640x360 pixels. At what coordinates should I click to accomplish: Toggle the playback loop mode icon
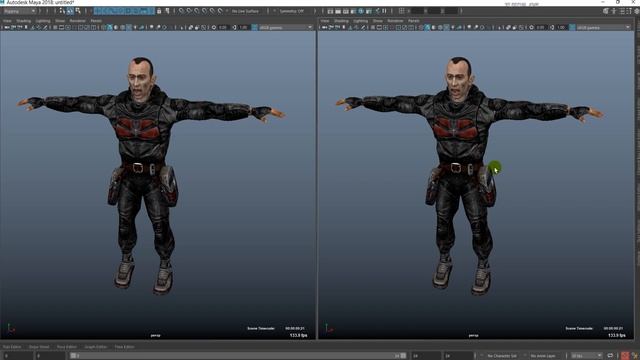[x=610, y=356]
